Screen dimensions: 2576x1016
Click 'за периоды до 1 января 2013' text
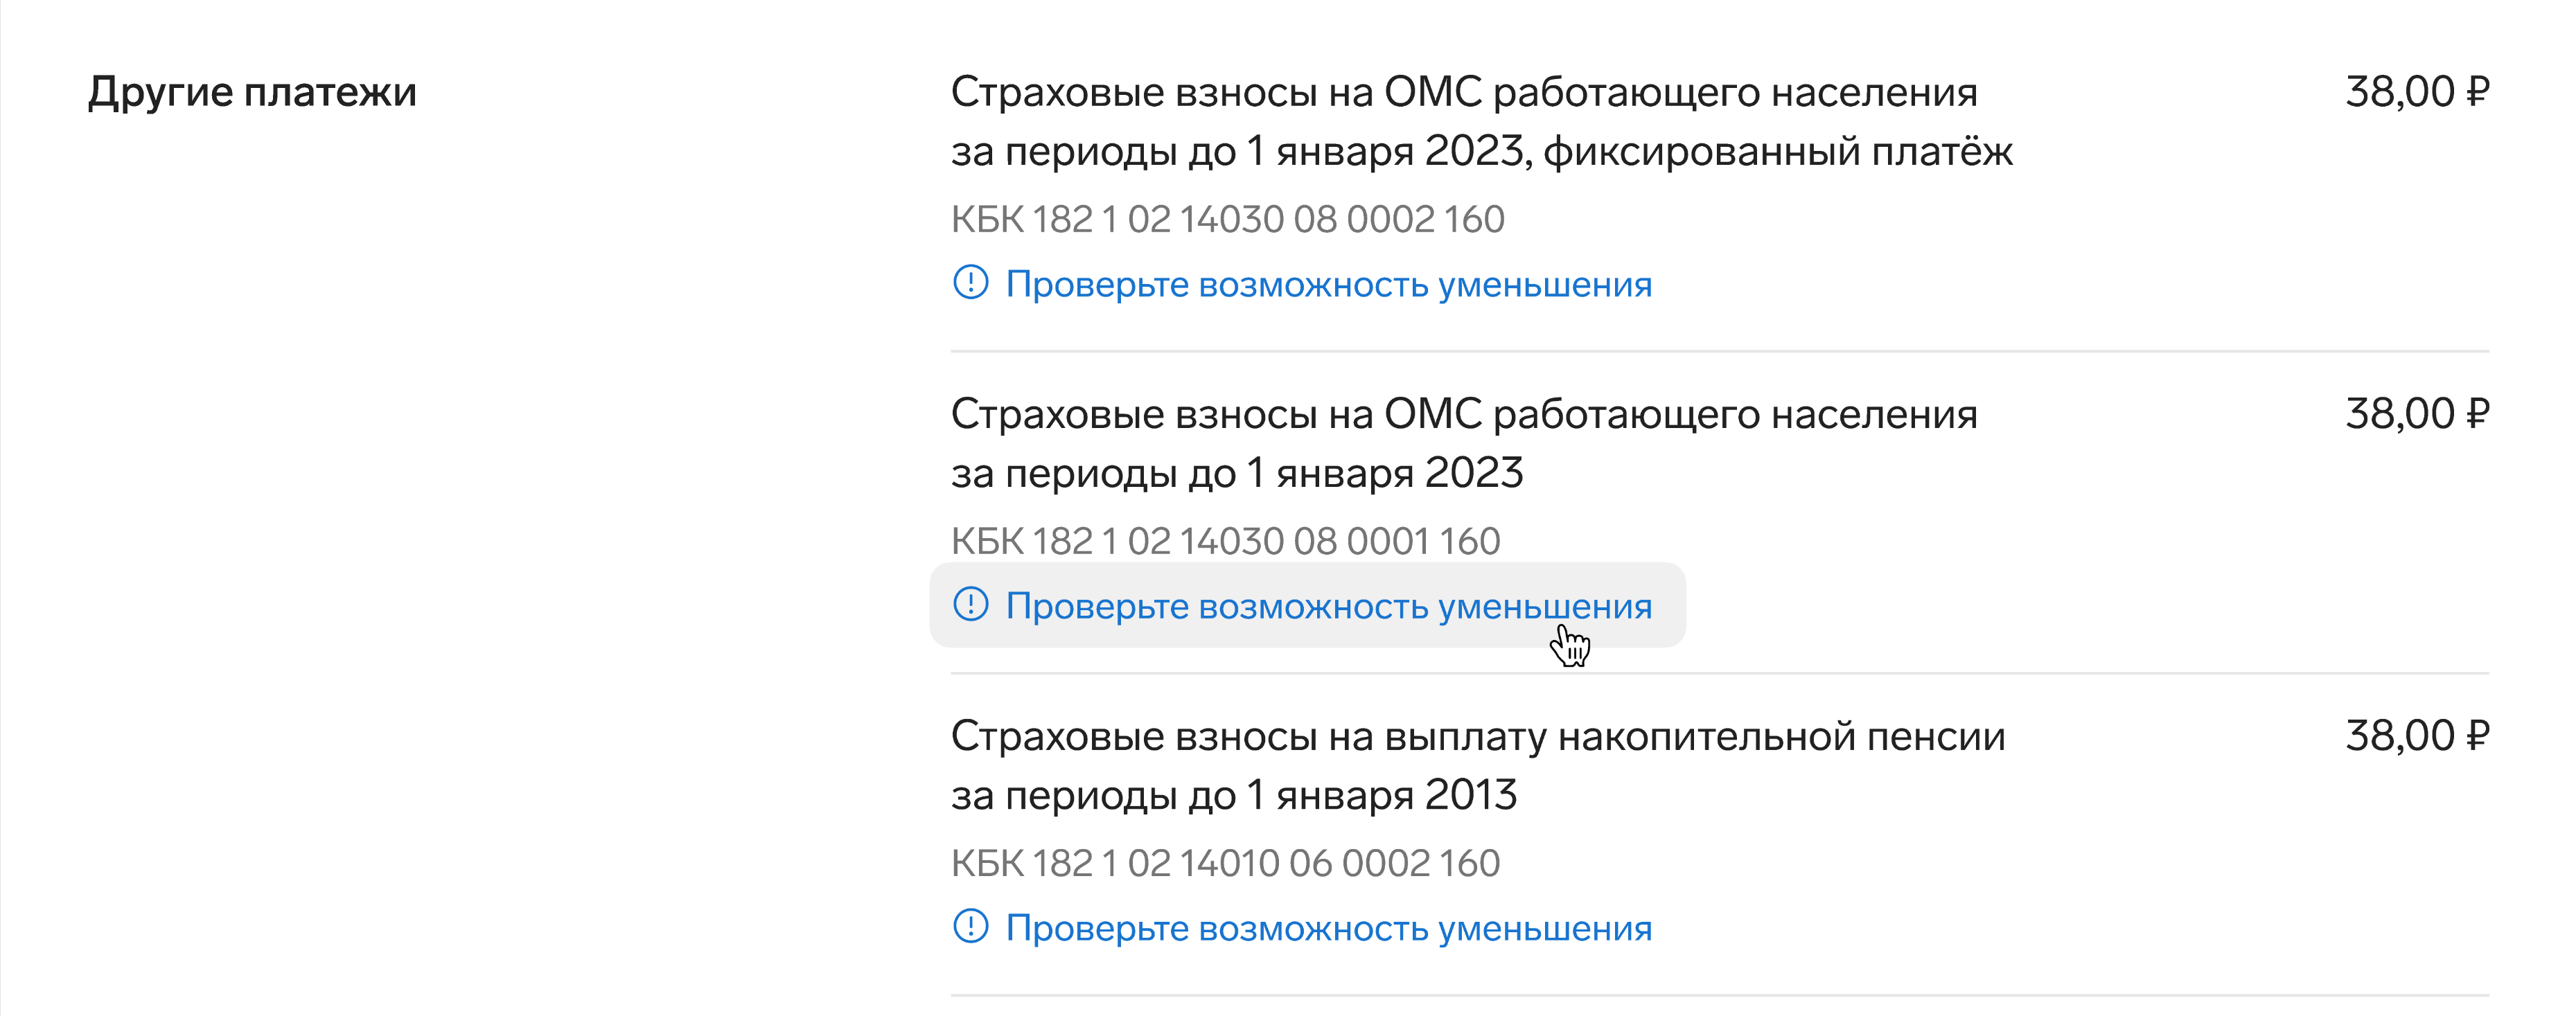click(x=1234, y=796)
